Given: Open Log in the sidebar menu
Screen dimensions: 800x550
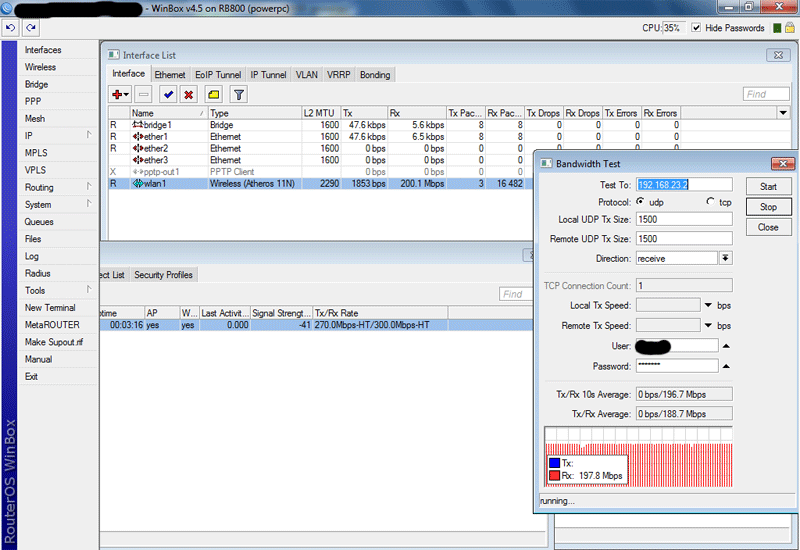Looking at the screenshot, I should click(x=32, y=256).
